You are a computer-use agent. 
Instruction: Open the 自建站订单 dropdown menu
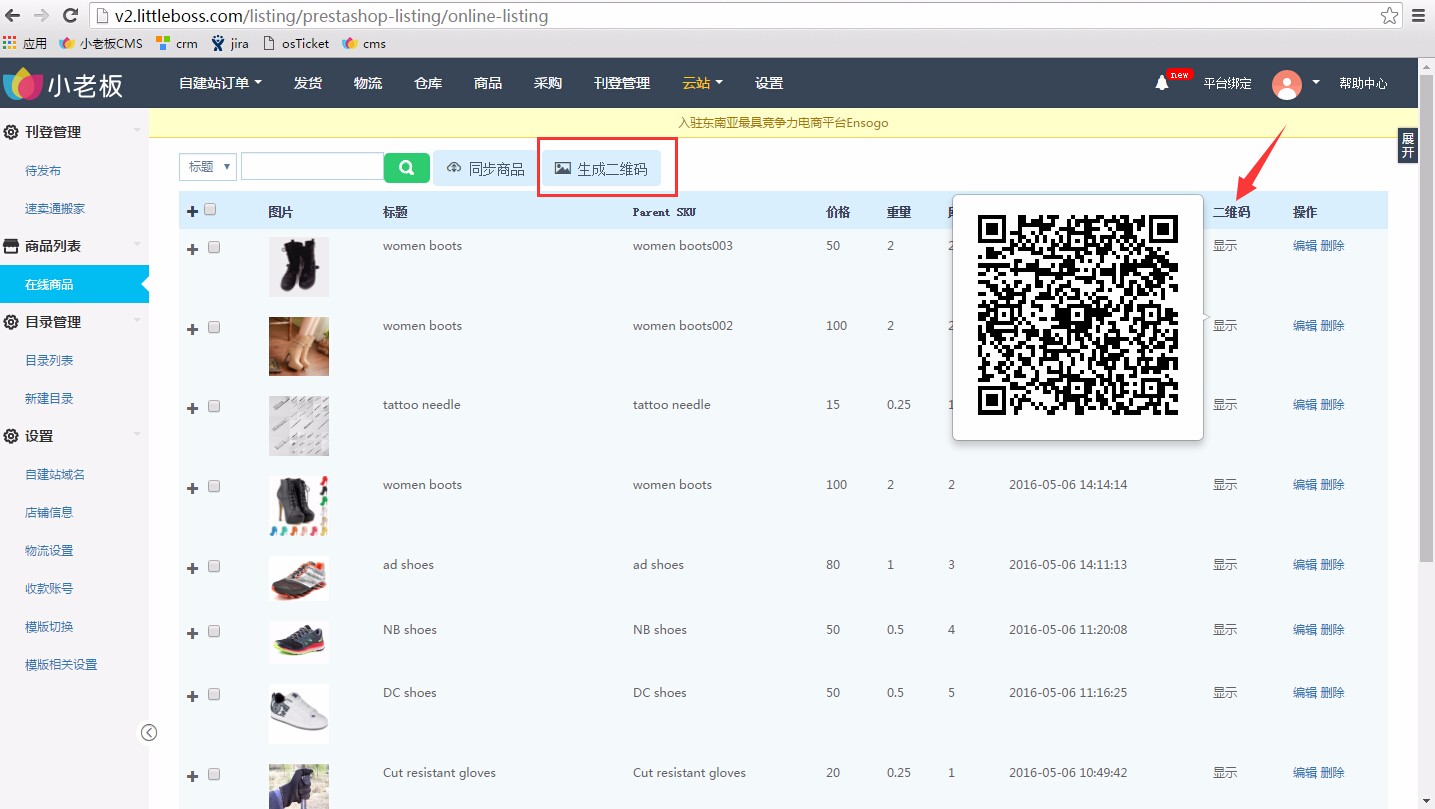pos(220,83)
